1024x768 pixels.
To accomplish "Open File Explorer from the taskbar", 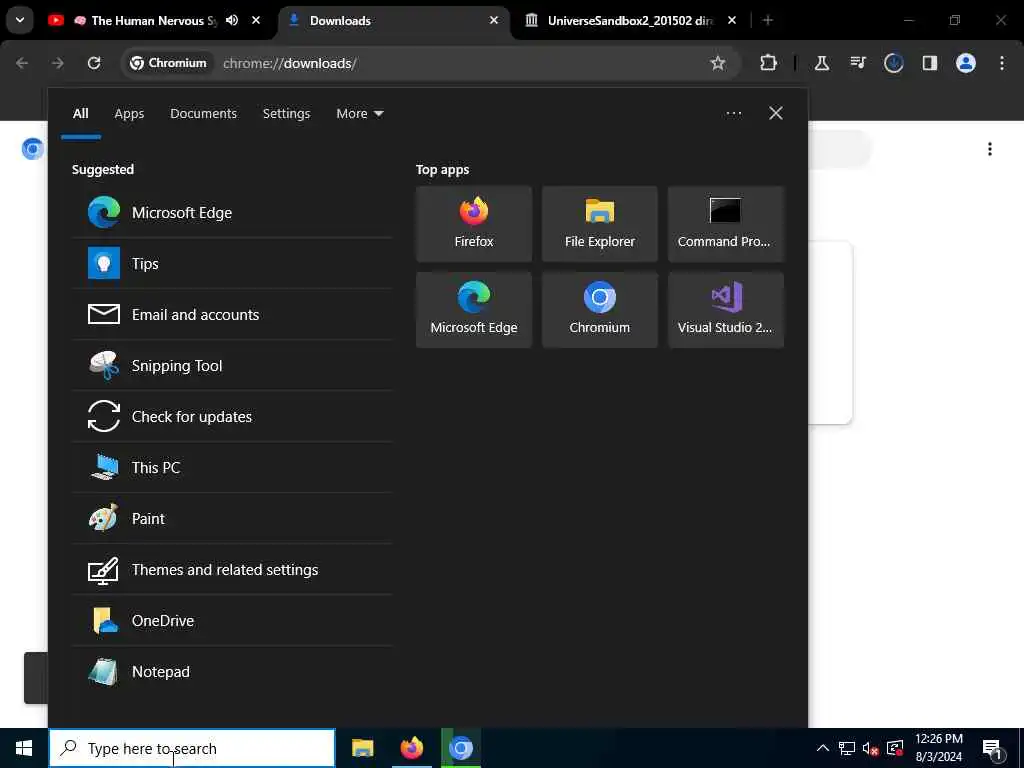I will [x=362, y=748].
